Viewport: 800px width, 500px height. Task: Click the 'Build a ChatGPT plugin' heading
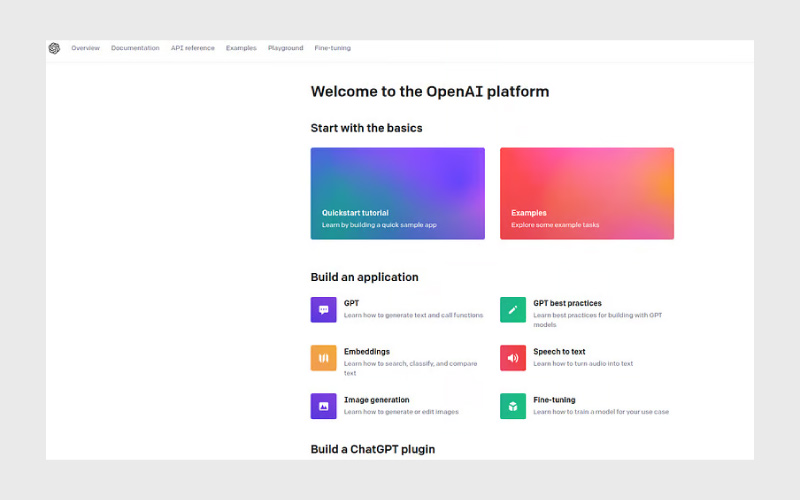point(373,449)
